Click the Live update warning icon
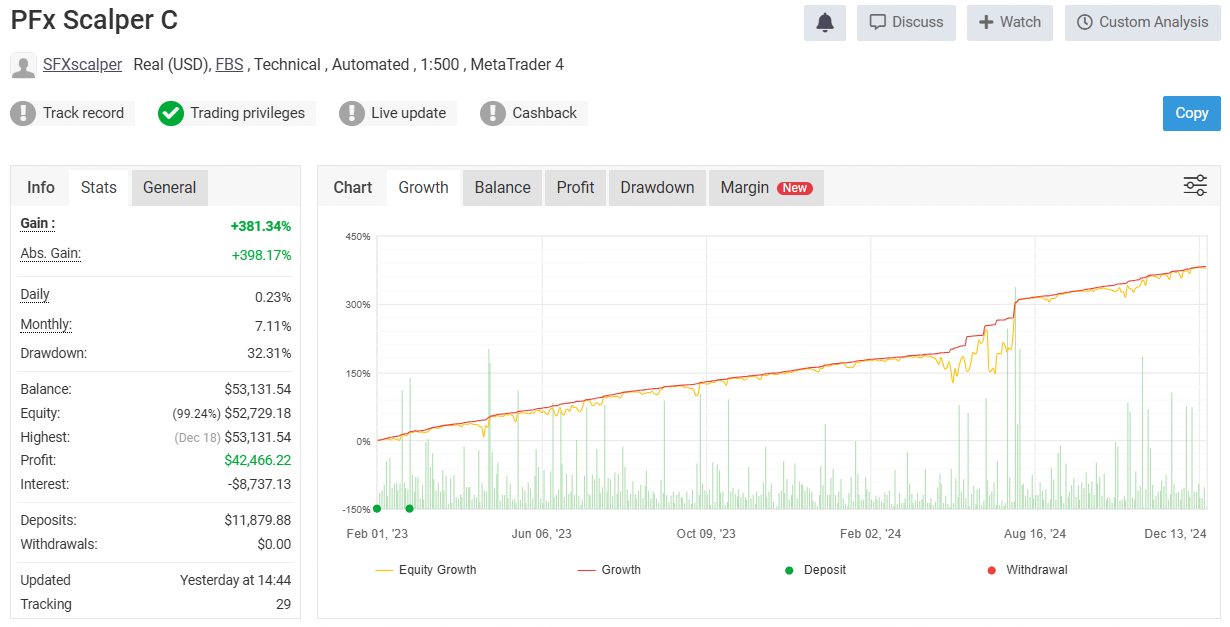1230x627 pixels. pyautogui.click(x=351, y=113)
